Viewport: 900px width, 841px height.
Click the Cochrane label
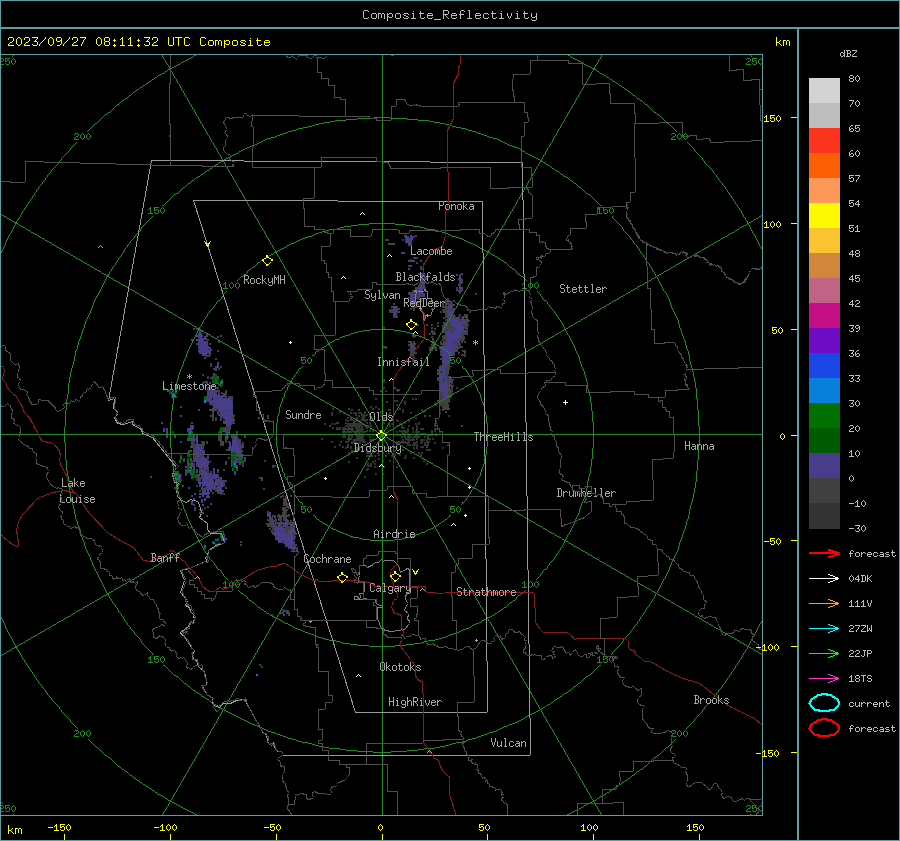[327, 559]
